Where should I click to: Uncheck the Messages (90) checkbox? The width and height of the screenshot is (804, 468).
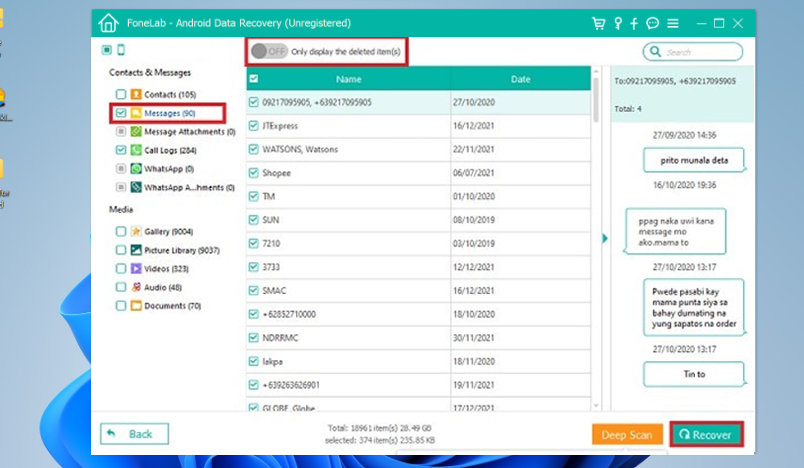point(120,113)
